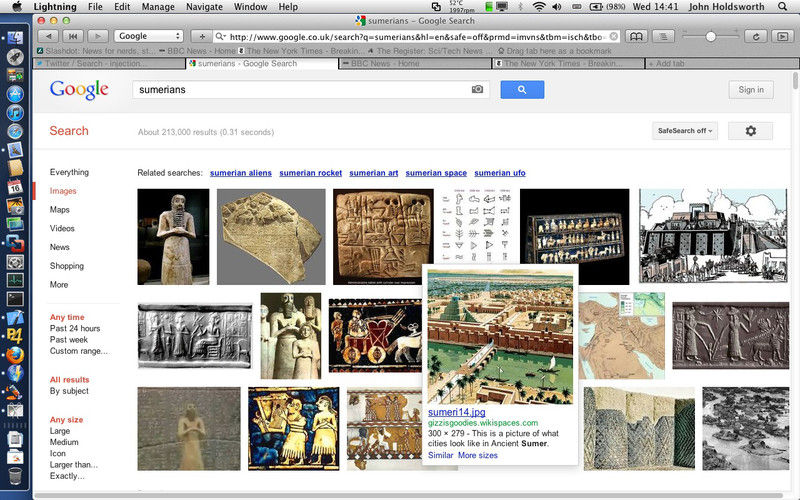Choose the By subject results option
This screenshot has width=800, height=500.
(69, 391)
